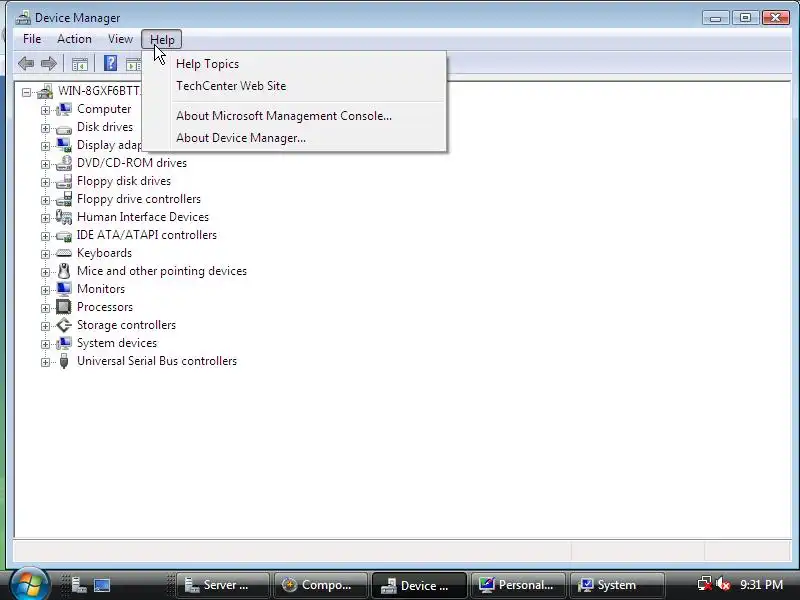
Task: Click the Mice and other pointing devices icon
Action: 64,271
